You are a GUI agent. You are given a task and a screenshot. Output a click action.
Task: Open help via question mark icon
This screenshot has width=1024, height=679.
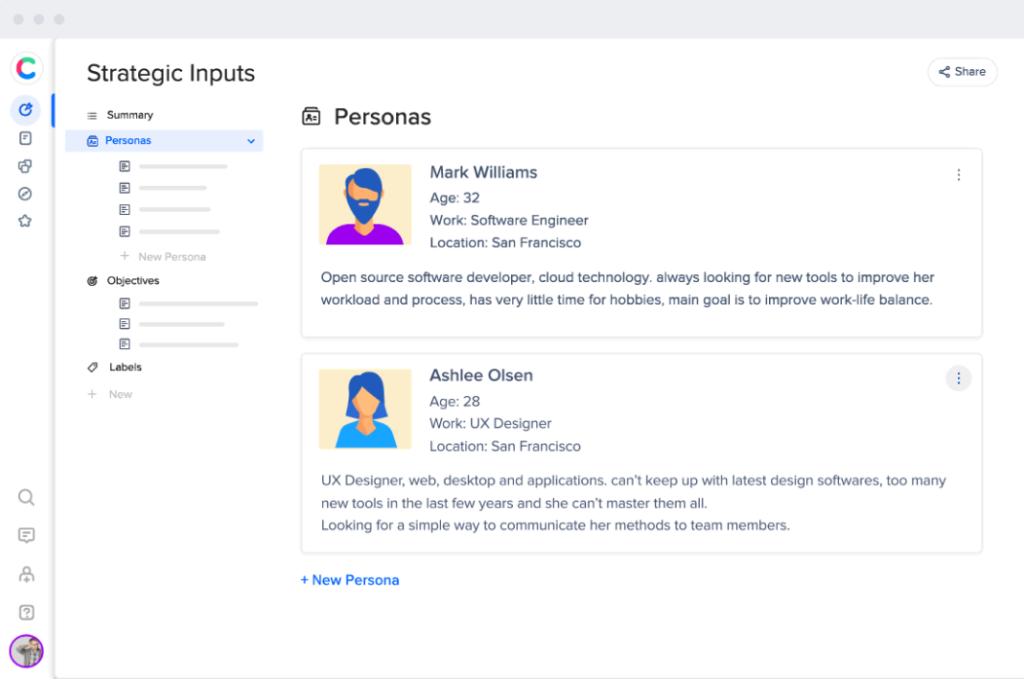(27, 612)
